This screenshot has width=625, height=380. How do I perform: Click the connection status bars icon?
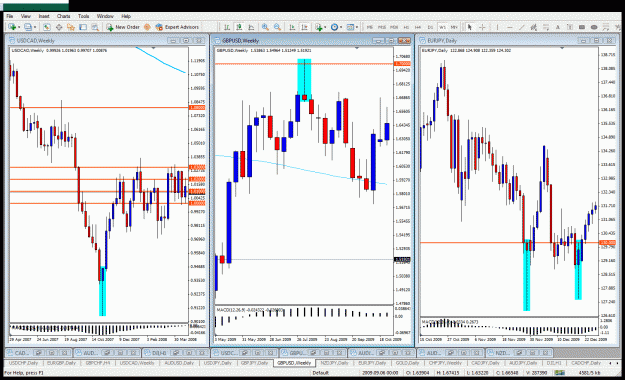point(559,373)
